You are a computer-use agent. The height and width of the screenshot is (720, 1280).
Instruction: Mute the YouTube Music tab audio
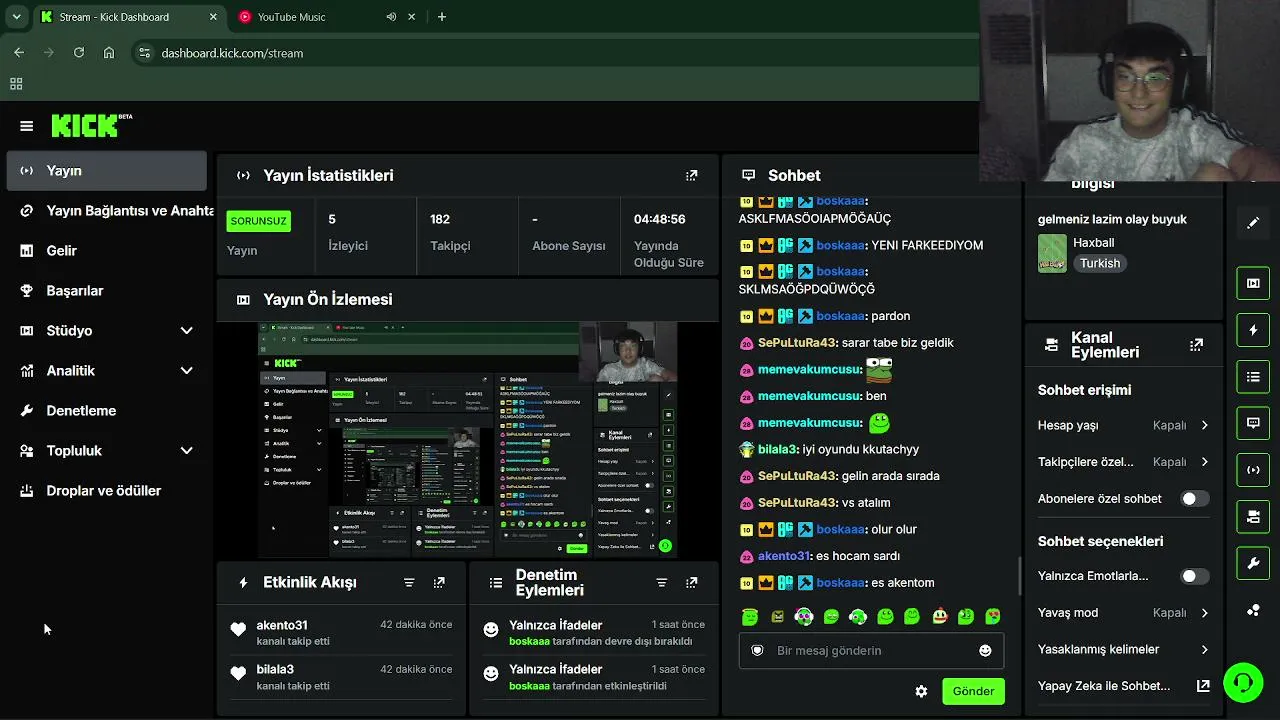tap(391, 17)
